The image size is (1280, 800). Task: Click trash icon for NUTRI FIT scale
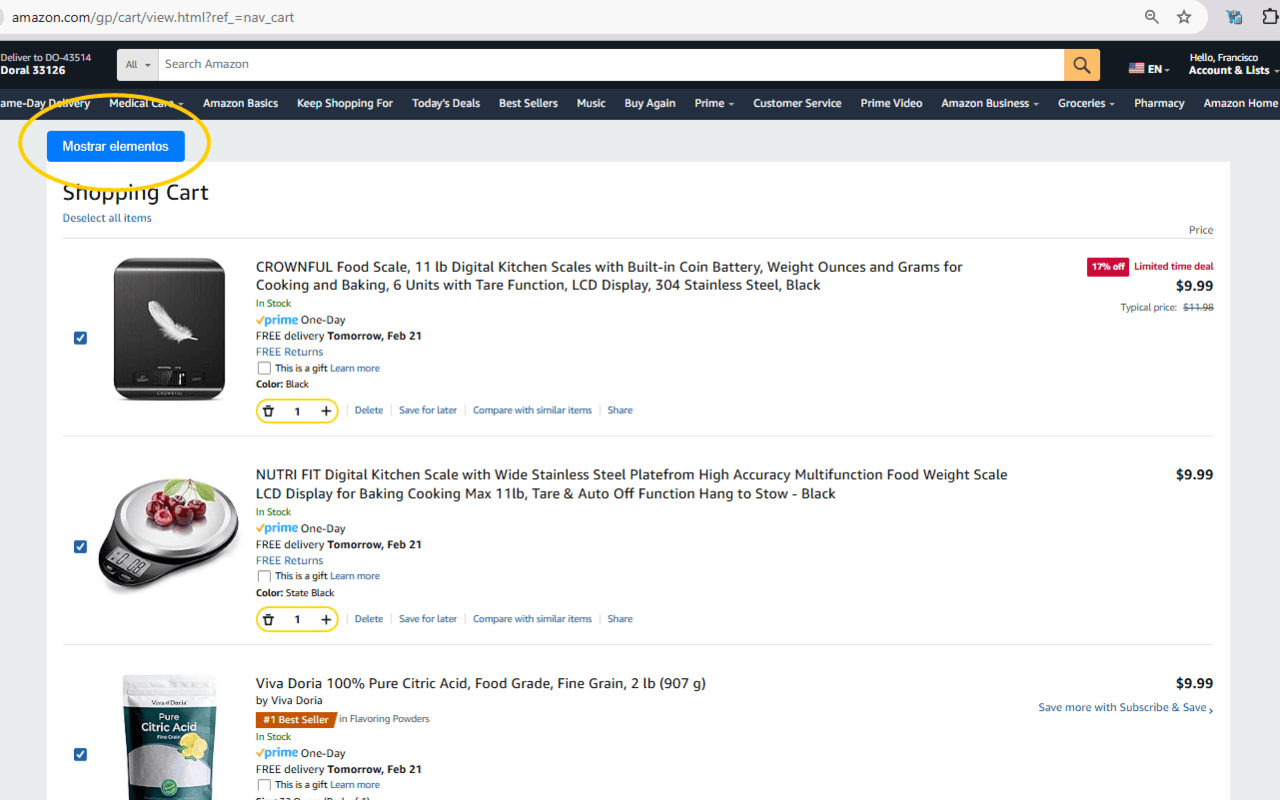[268, 620]
